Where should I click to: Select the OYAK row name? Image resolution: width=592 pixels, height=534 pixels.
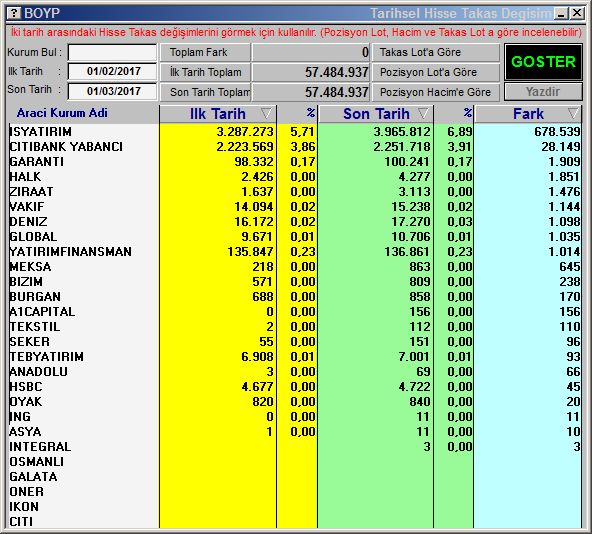[x=26, y=402]
